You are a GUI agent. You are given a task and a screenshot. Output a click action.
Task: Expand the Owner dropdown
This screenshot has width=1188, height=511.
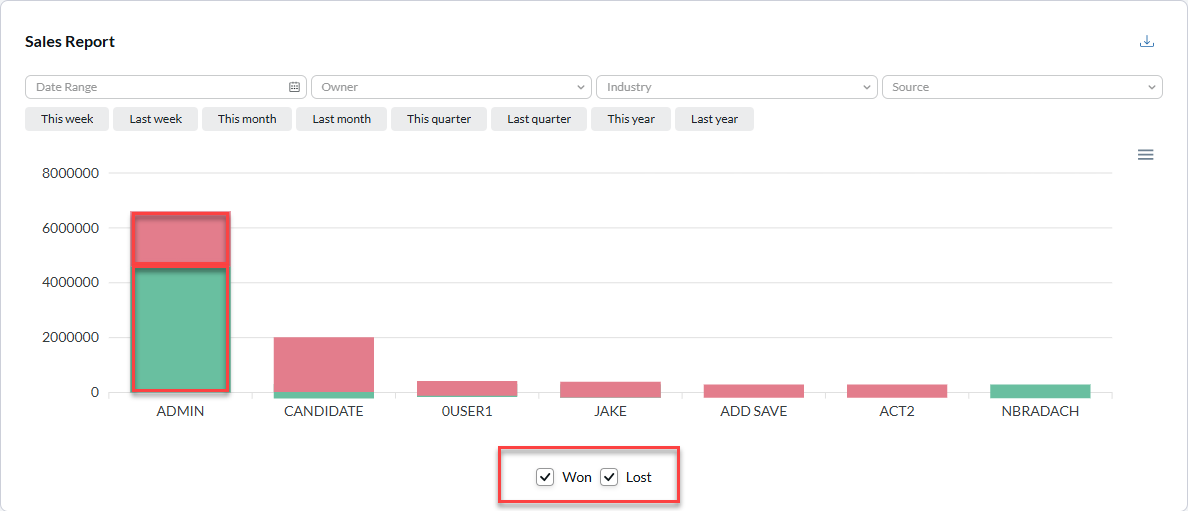tap(451, 87)
